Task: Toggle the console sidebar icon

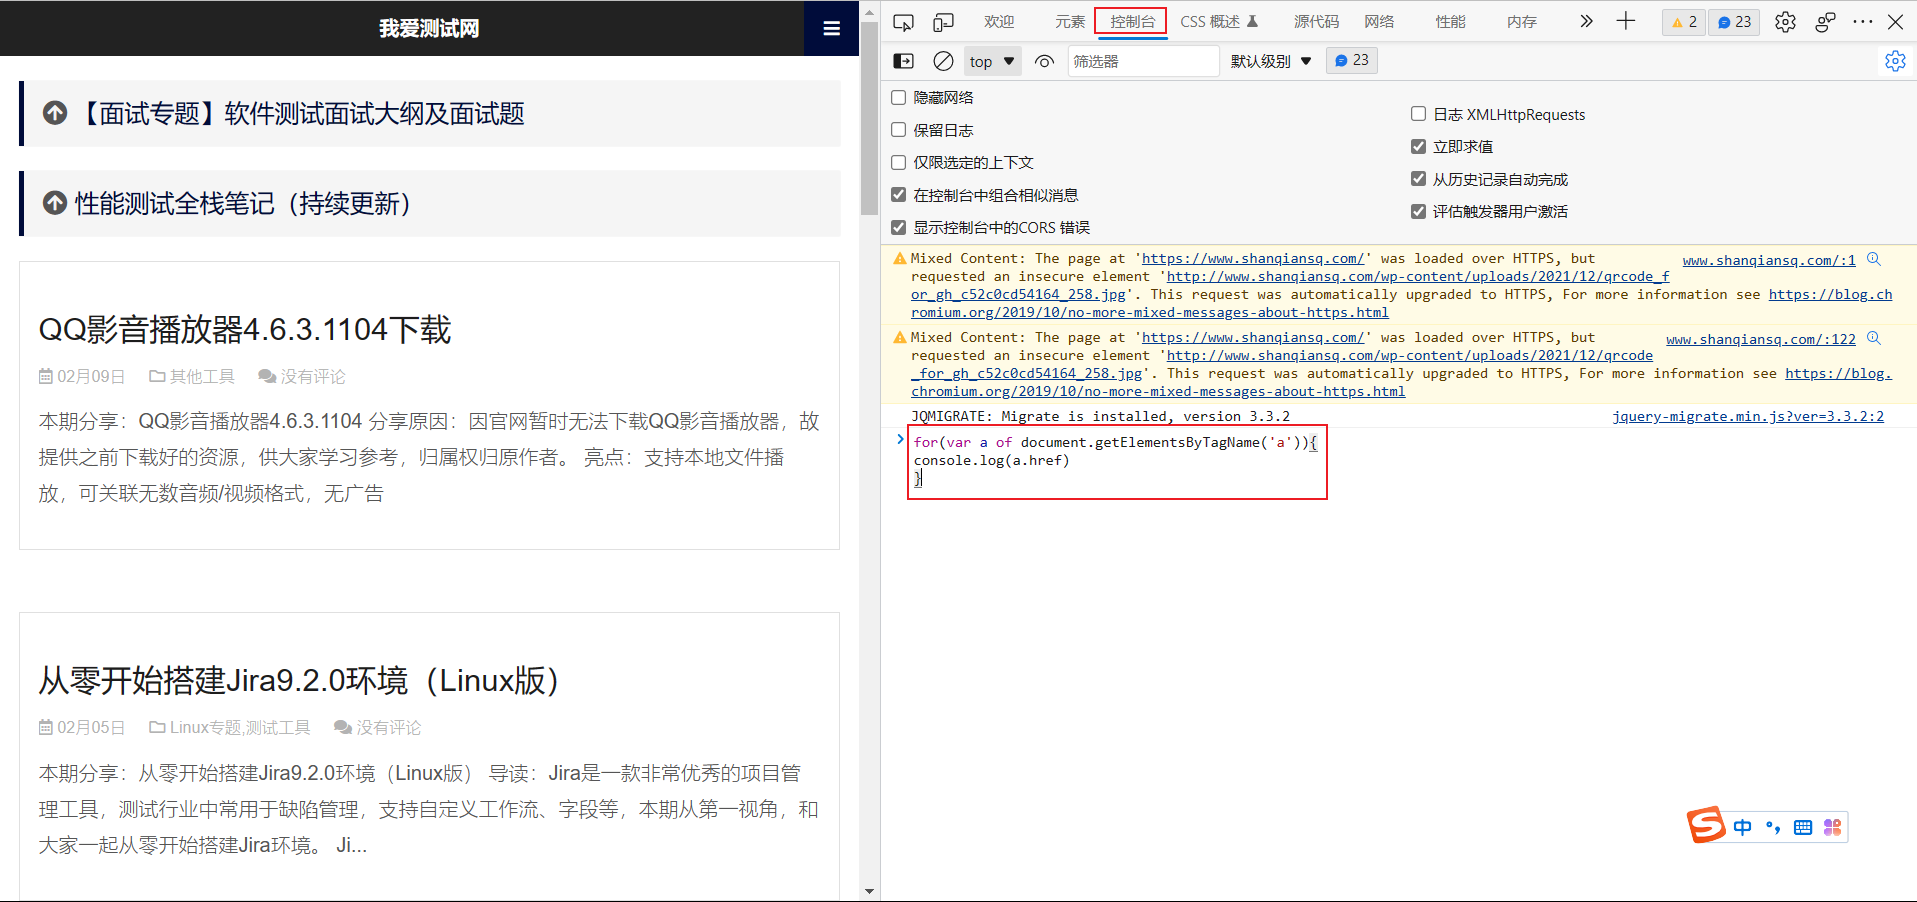Action: (903, 61)
